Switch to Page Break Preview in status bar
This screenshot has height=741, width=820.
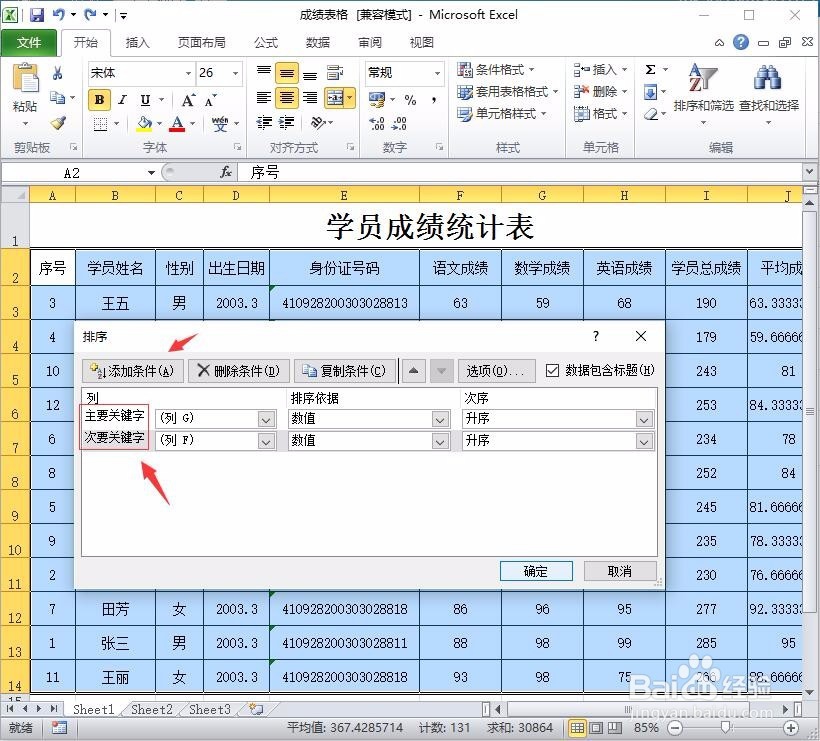pos(614,727)
